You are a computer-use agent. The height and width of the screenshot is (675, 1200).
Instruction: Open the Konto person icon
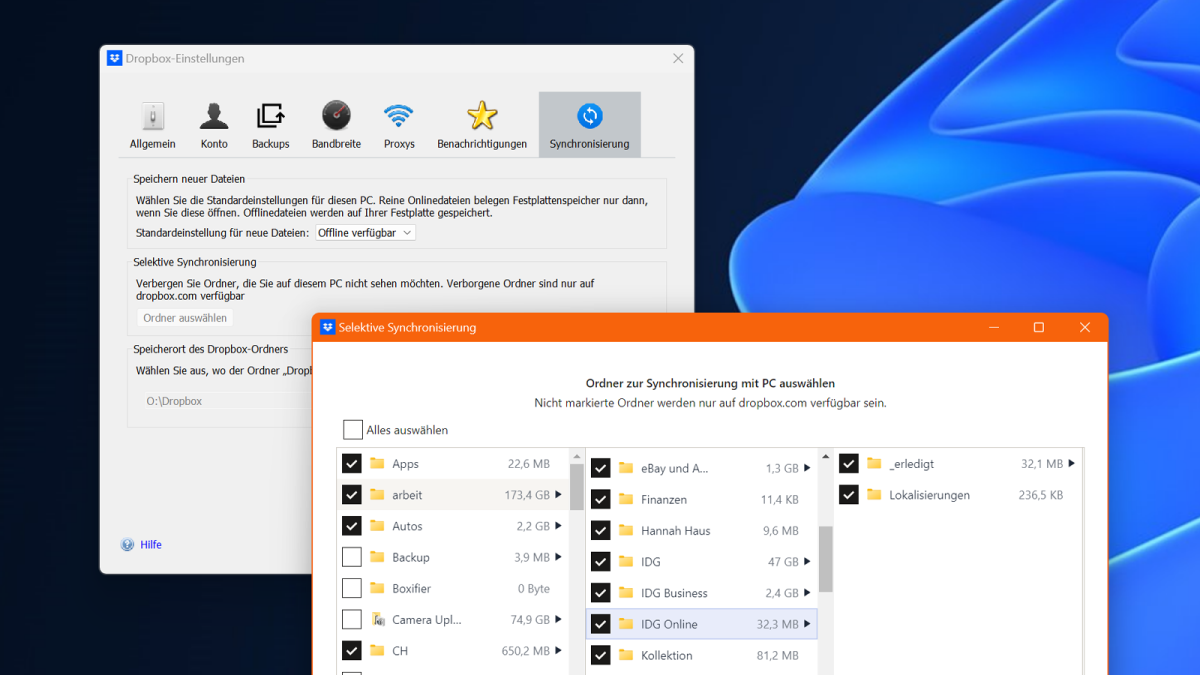point(214,116)
